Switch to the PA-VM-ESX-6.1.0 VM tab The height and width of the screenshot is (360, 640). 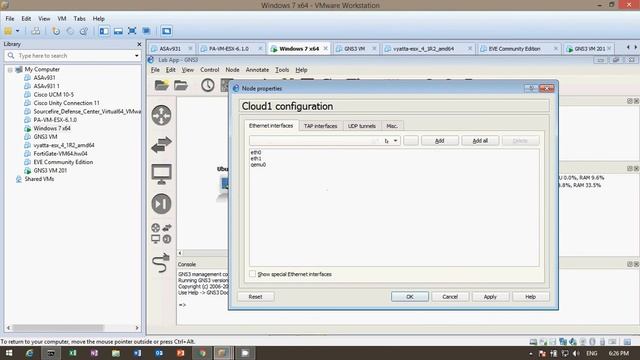pos(229,49)
